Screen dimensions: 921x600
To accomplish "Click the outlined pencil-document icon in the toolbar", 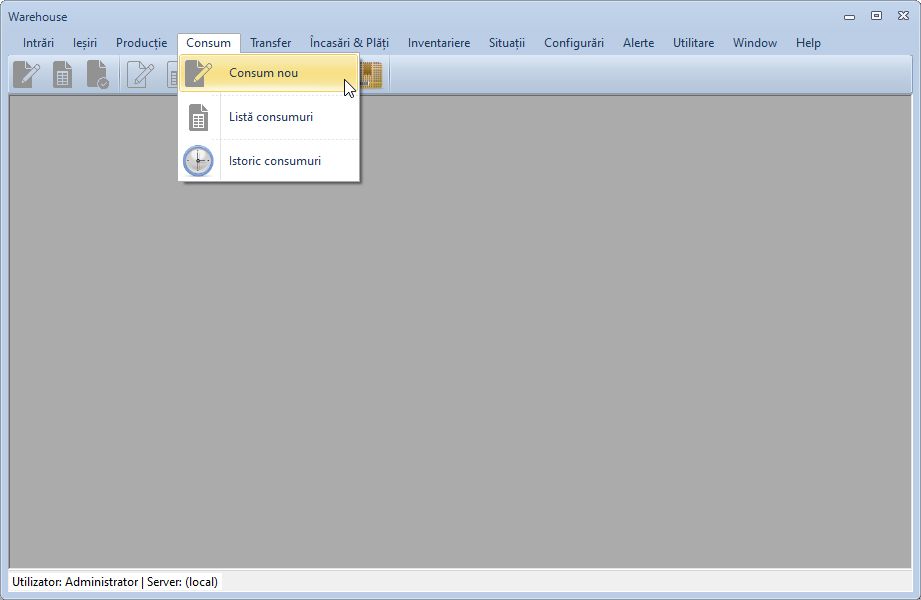I will 140,75.
